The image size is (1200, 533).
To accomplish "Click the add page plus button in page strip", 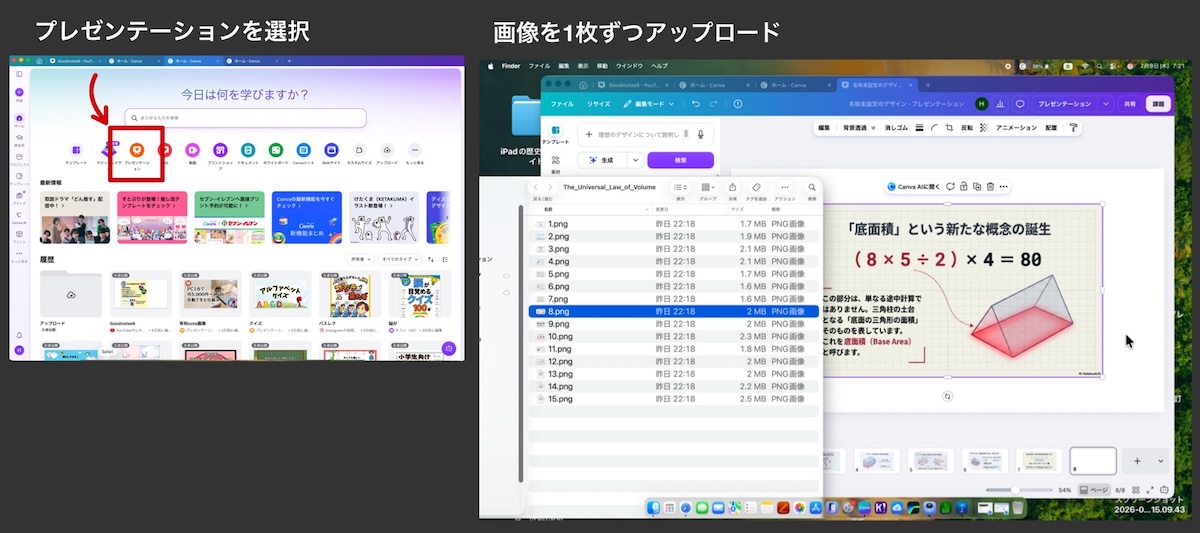I will 1137,461.
